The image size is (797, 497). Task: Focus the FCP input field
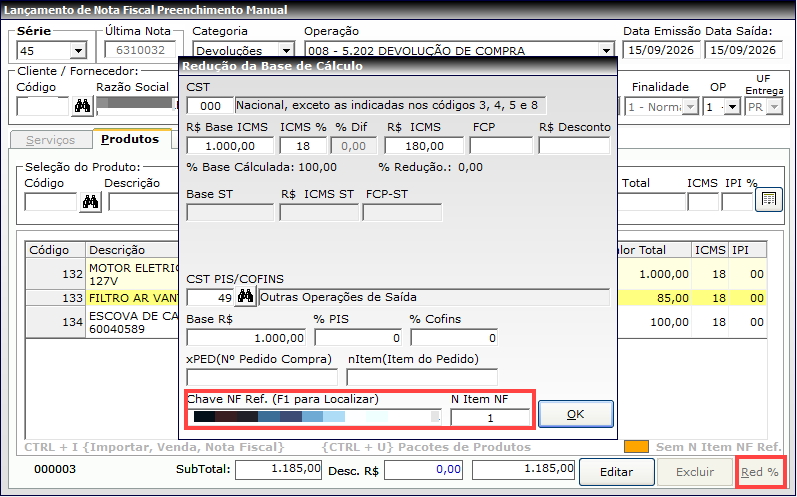click(501, 146)
